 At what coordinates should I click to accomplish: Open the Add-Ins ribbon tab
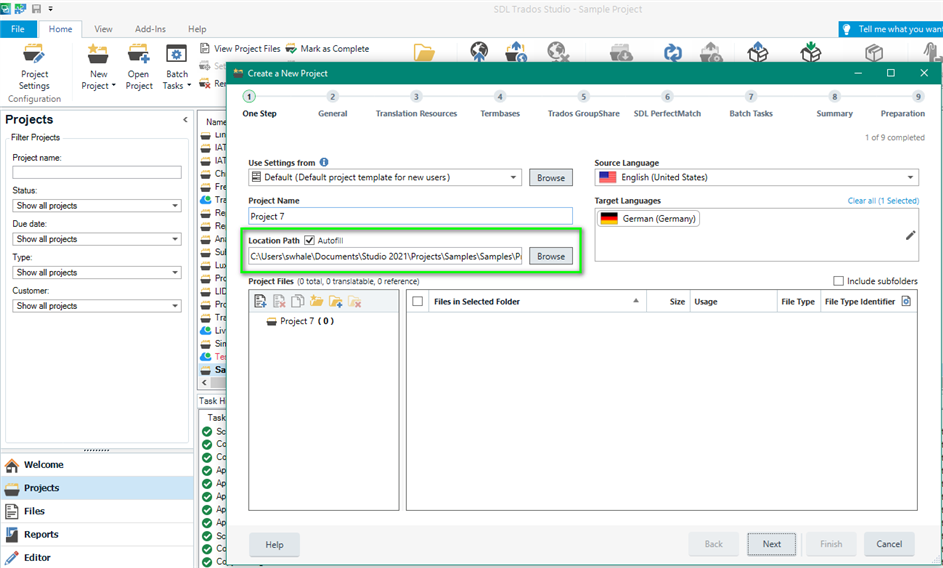(x=151, y=29)
